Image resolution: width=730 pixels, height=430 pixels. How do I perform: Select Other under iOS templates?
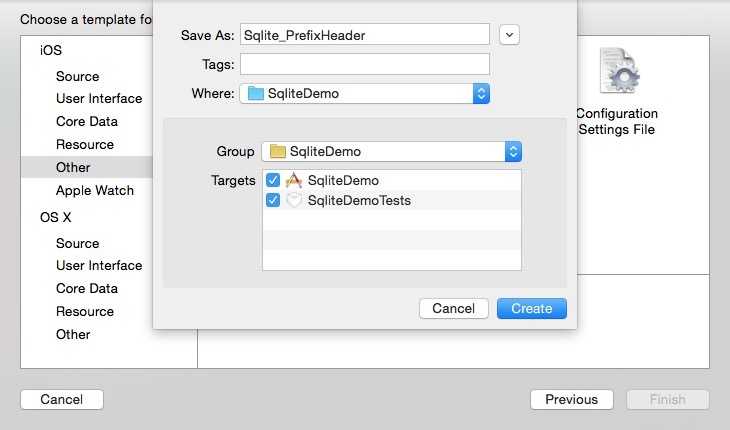[73, 167]
